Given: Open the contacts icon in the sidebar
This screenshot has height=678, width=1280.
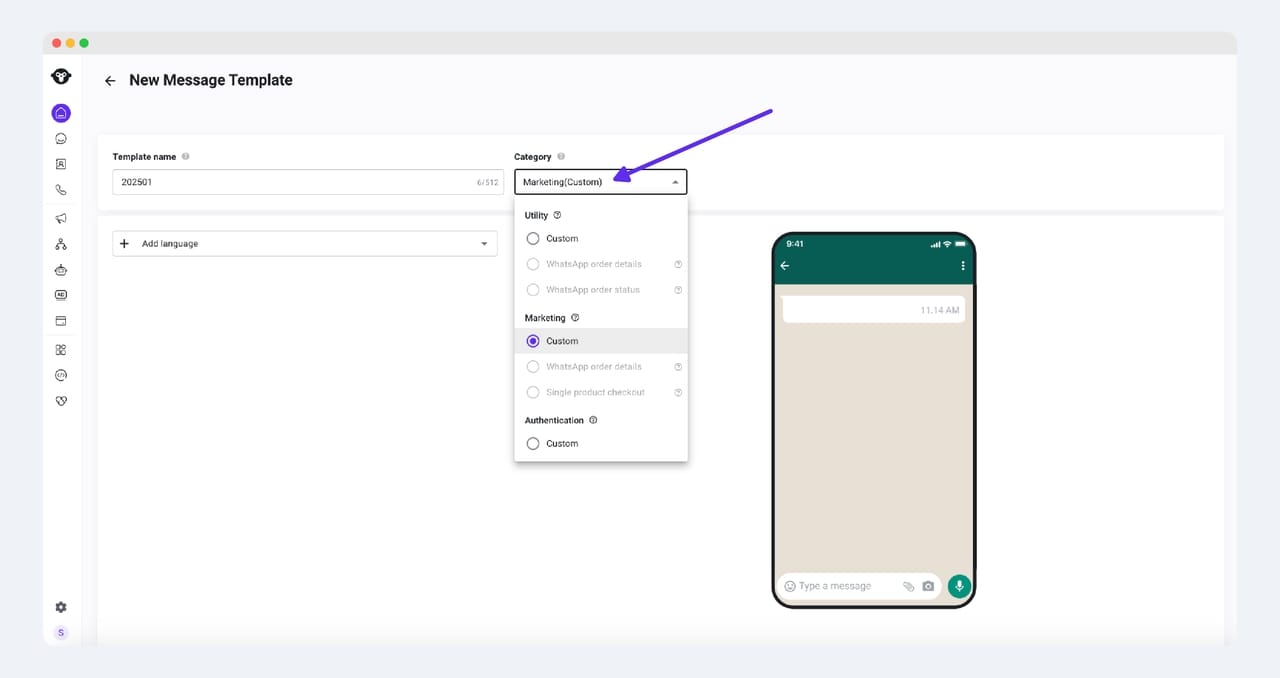Looking at the screenshot, I should pyautogui.click(x=61, y=164).
